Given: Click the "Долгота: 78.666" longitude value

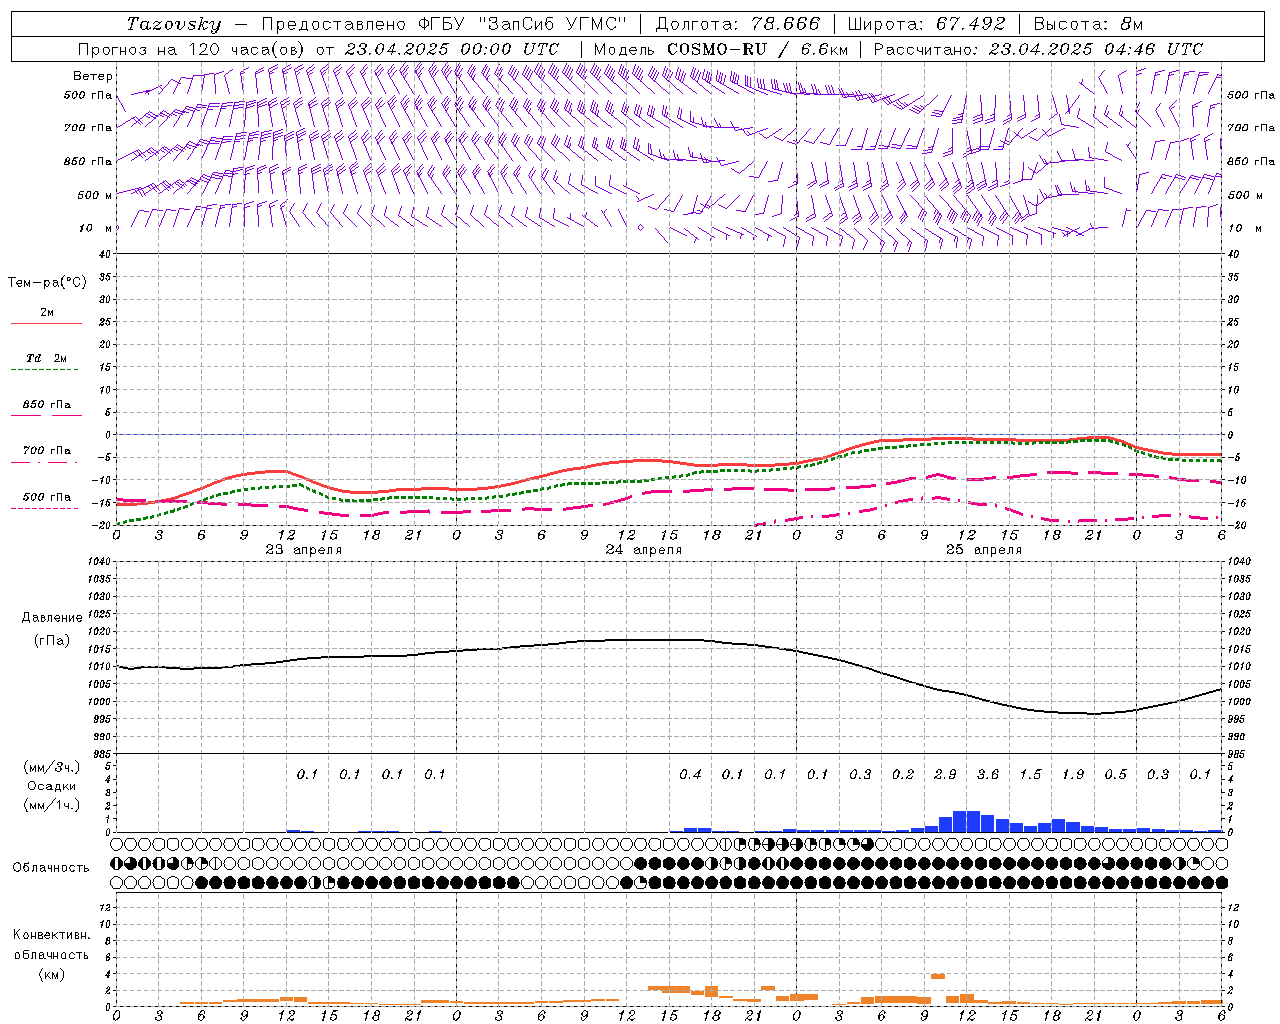Looking at the screenshot, I should pos(738,24).
